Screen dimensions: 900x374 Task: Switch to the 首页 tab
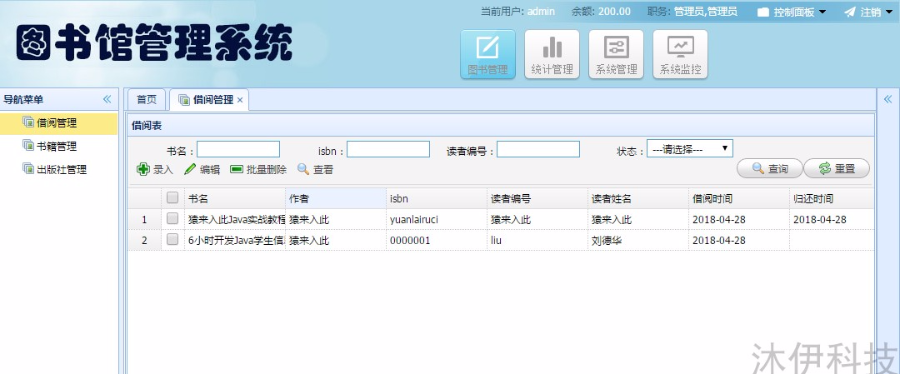click(146, 99)
